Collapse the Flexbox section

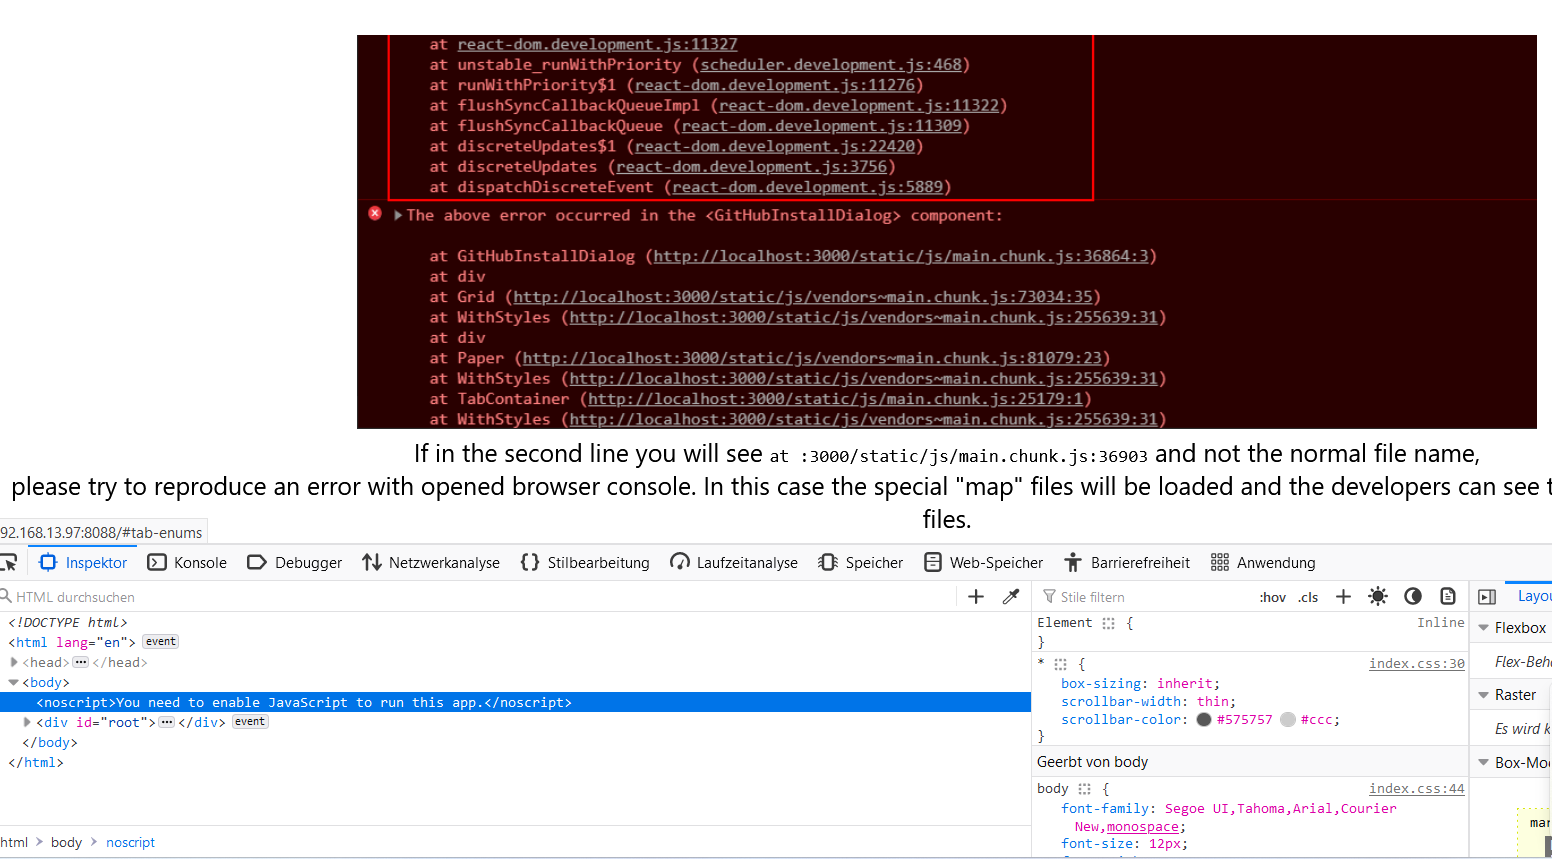[x=1484, y=628]
